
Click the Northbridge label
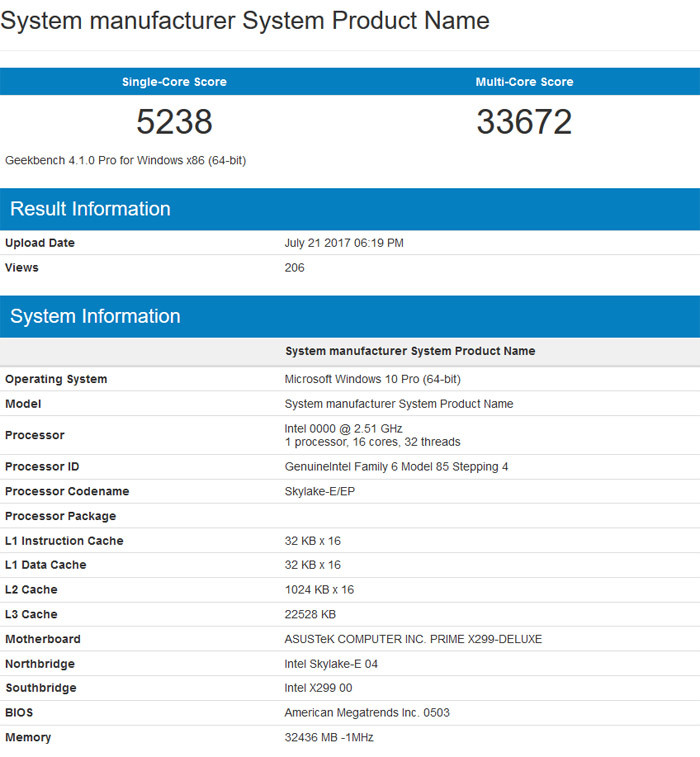coord(40,664)
